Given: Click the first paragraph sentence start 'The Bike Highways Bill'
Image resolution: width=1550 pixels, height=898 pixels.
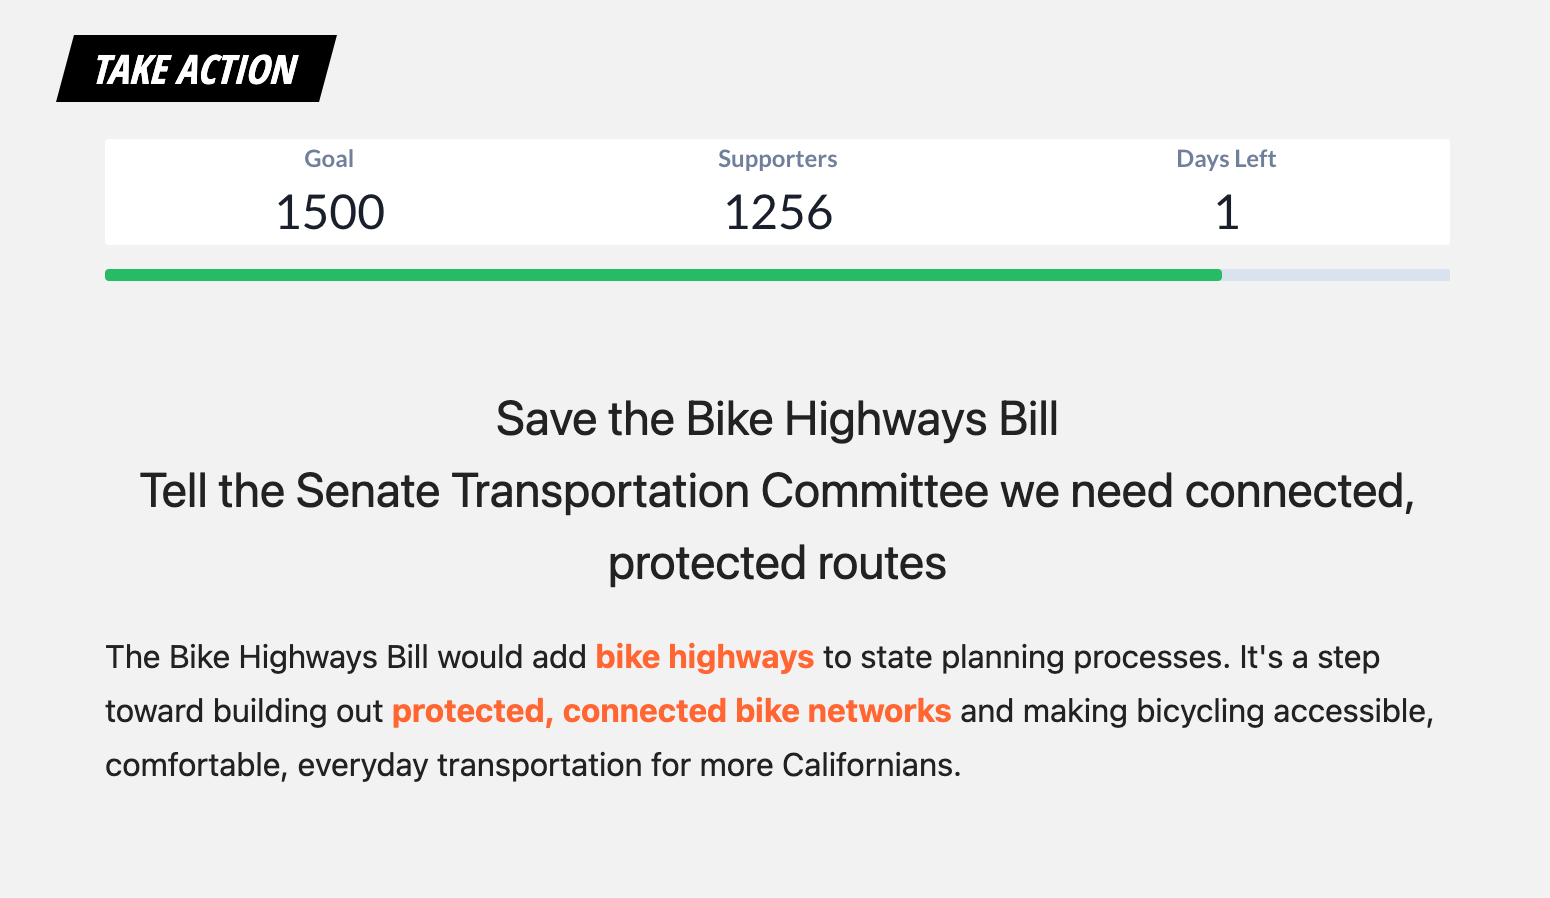Looking at the screenshot, I should click(x=267, y=657).
